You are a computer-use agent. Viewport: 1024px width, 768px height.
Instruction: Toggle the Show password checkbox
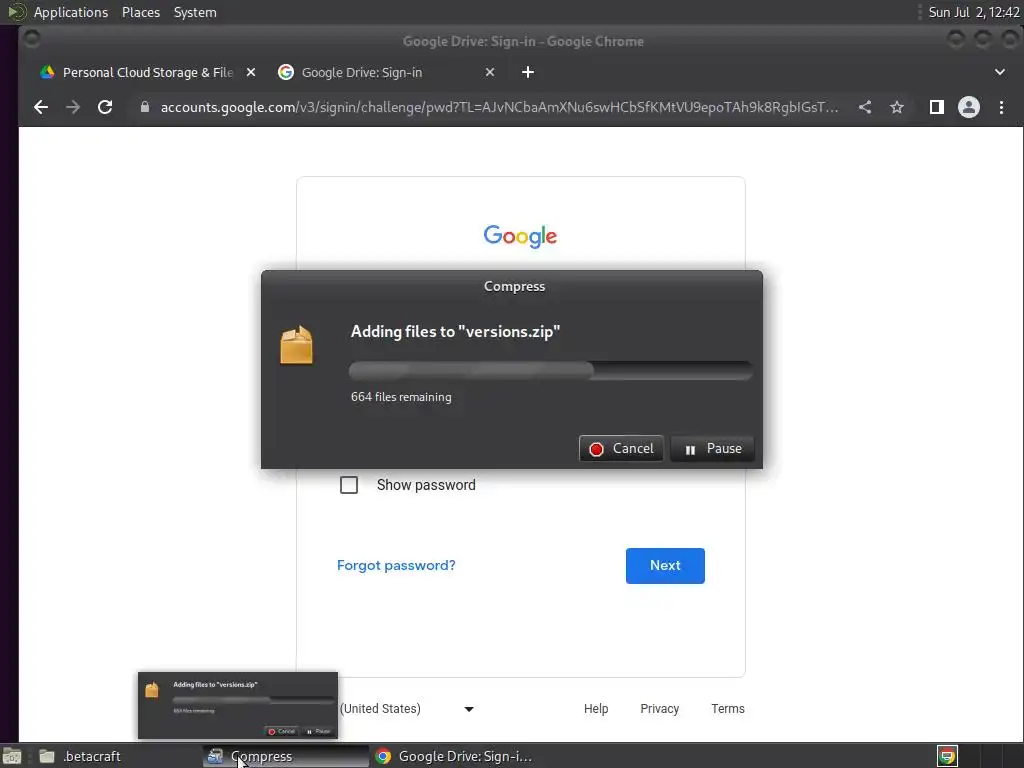coord(349,485)
